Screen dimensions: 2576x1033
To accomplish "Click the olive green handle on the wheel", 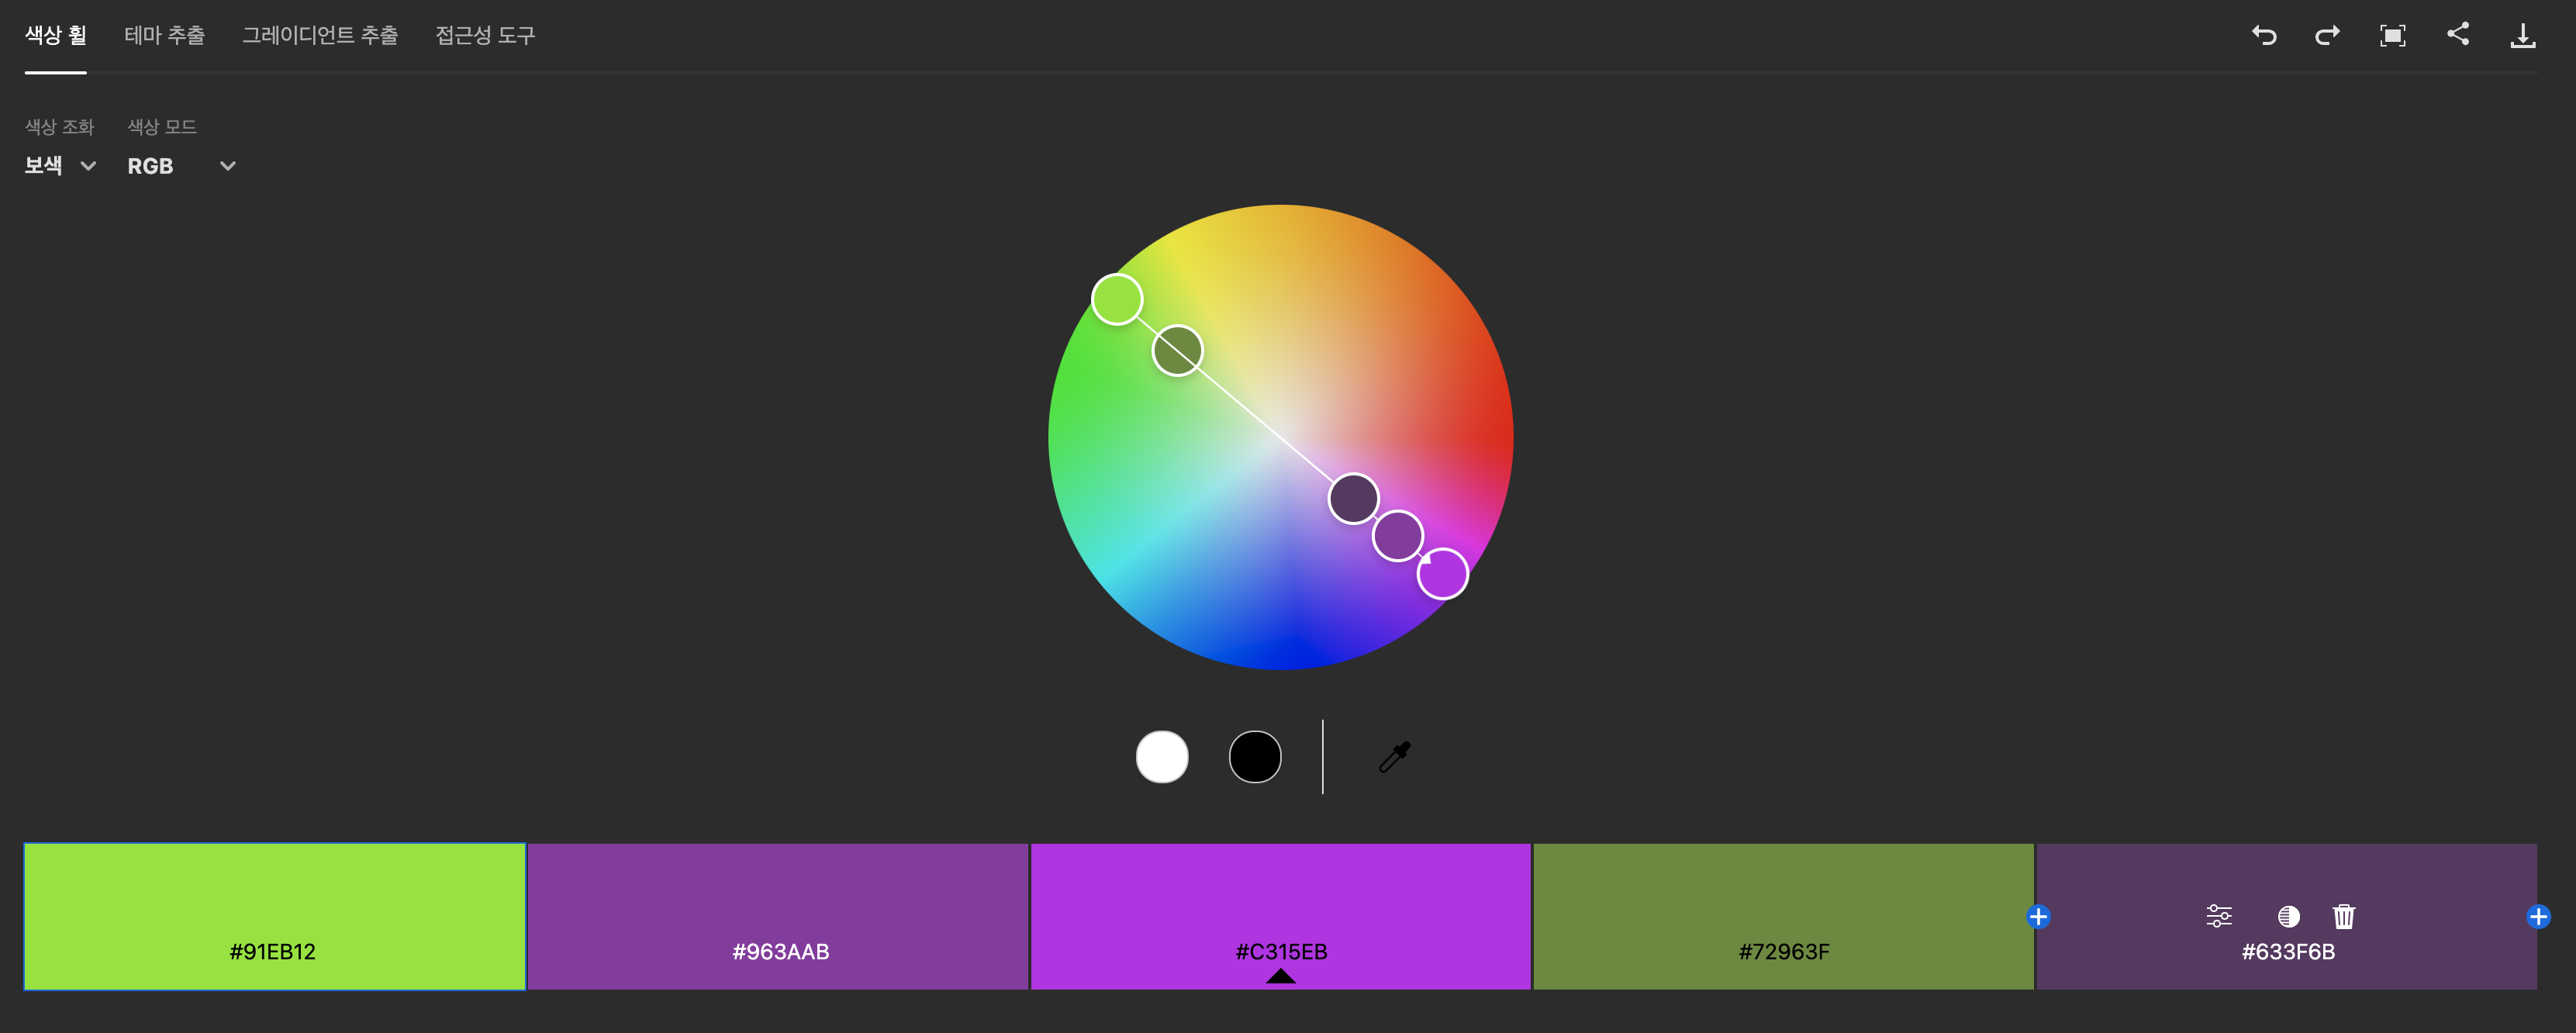I will [1178, 350].
